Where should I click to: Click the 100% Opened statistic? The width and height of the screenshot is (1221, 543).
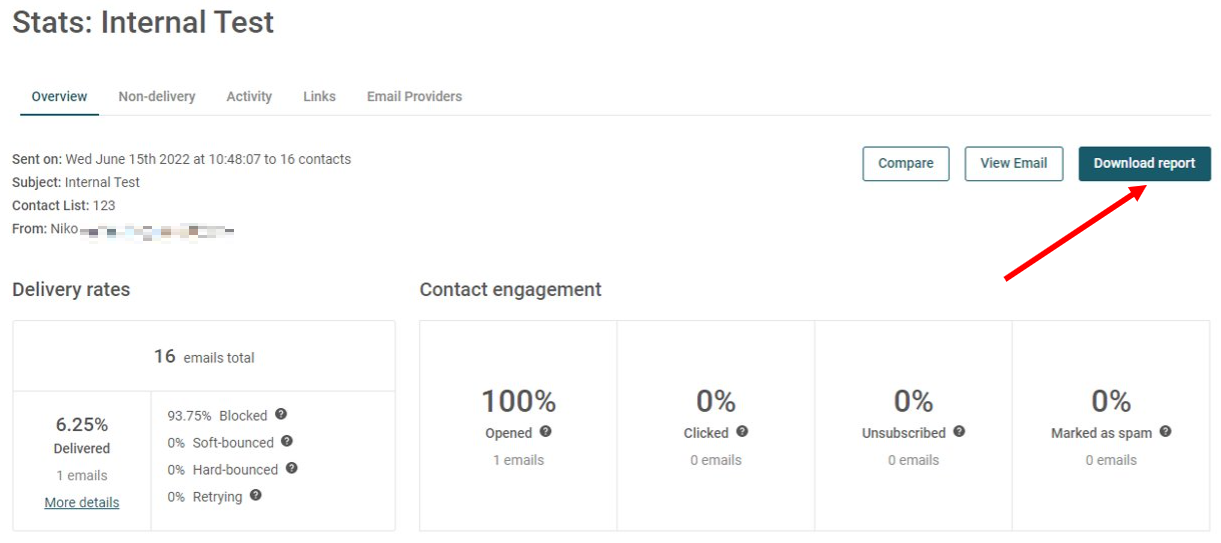pos(518,402)
